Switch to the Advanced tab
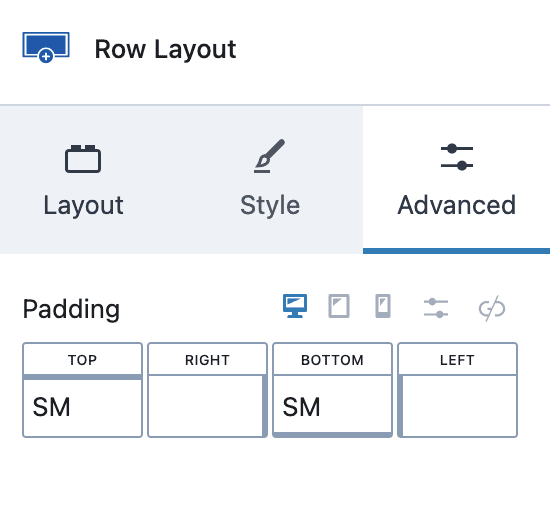 (456, 180)
